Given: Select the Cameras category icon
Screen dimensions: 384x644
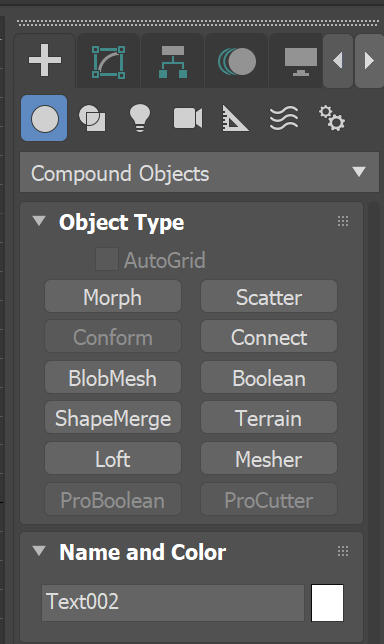Looking at the screenshot, I should point(188,118).
